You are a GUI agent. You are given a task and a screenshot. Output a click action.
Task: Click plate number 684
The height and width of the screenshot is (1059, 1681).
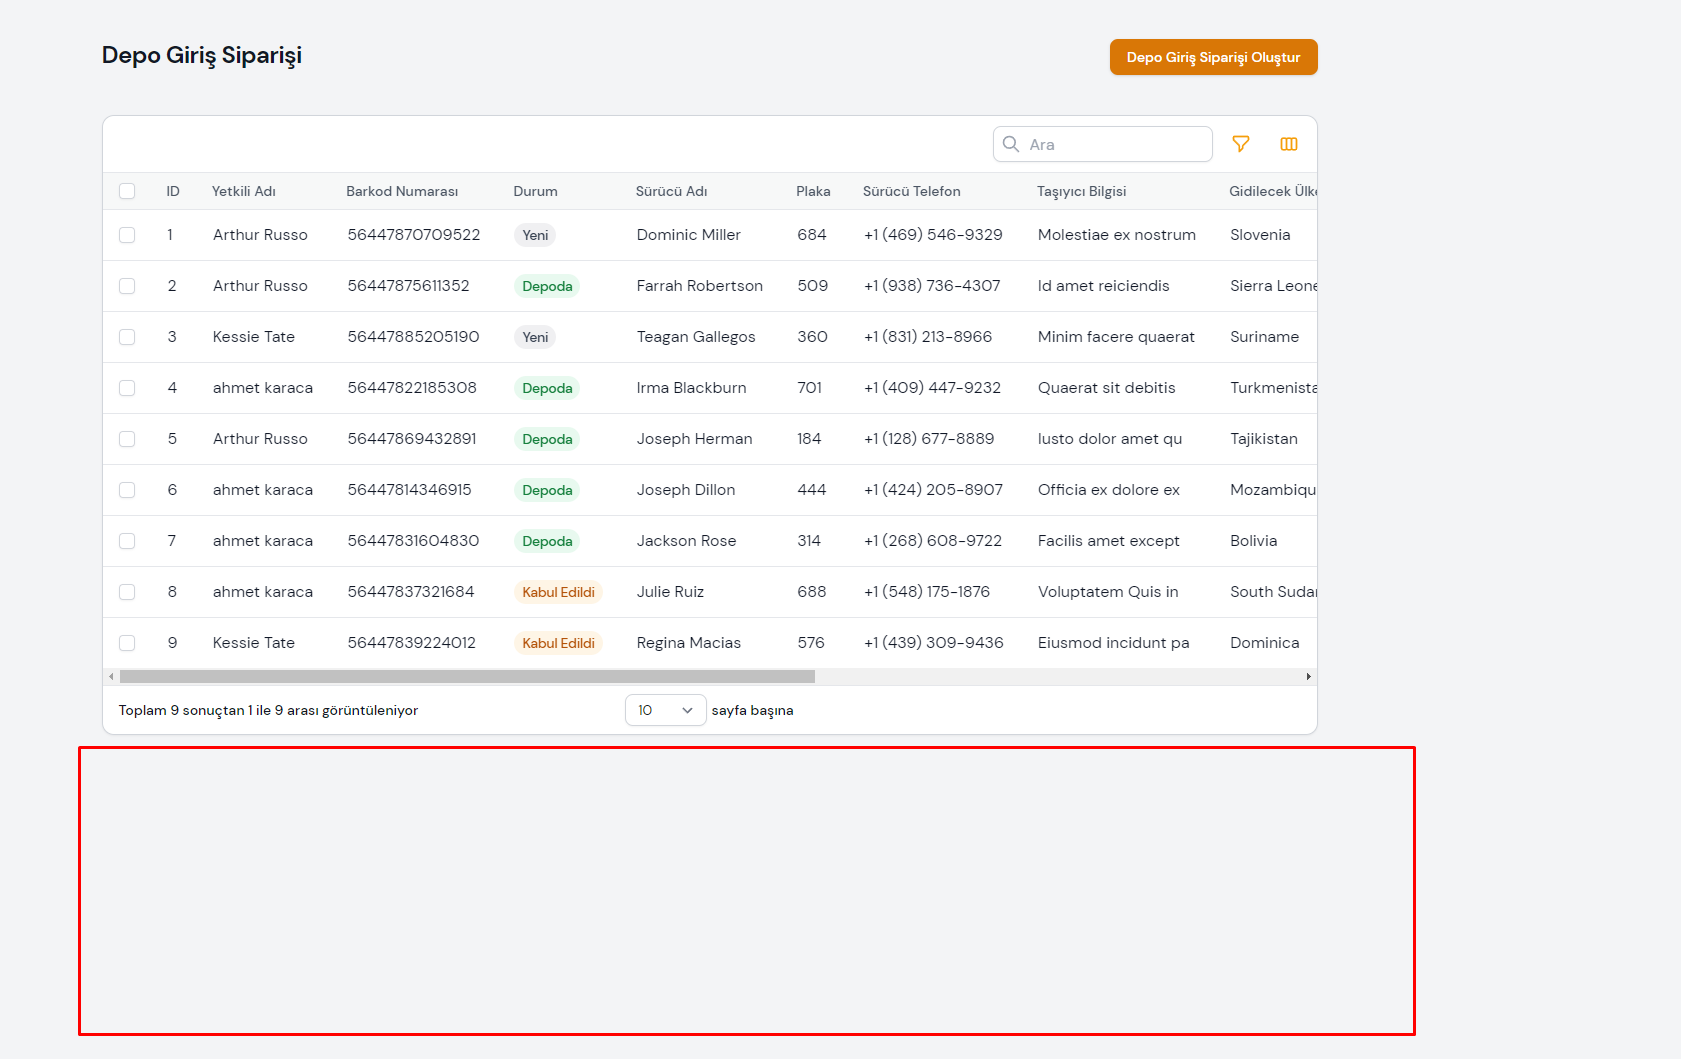[x=812, y=235]
